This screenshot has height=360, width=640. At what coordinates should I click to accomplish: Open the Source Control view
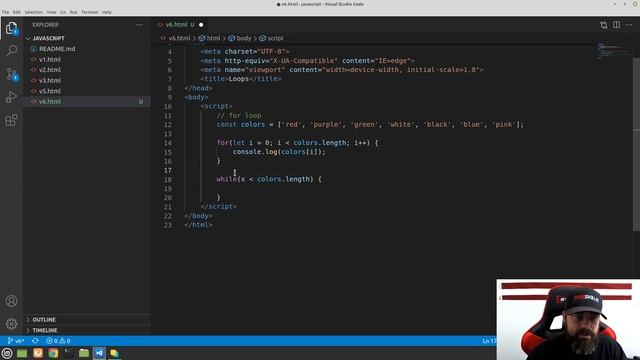tap(11, 74)
